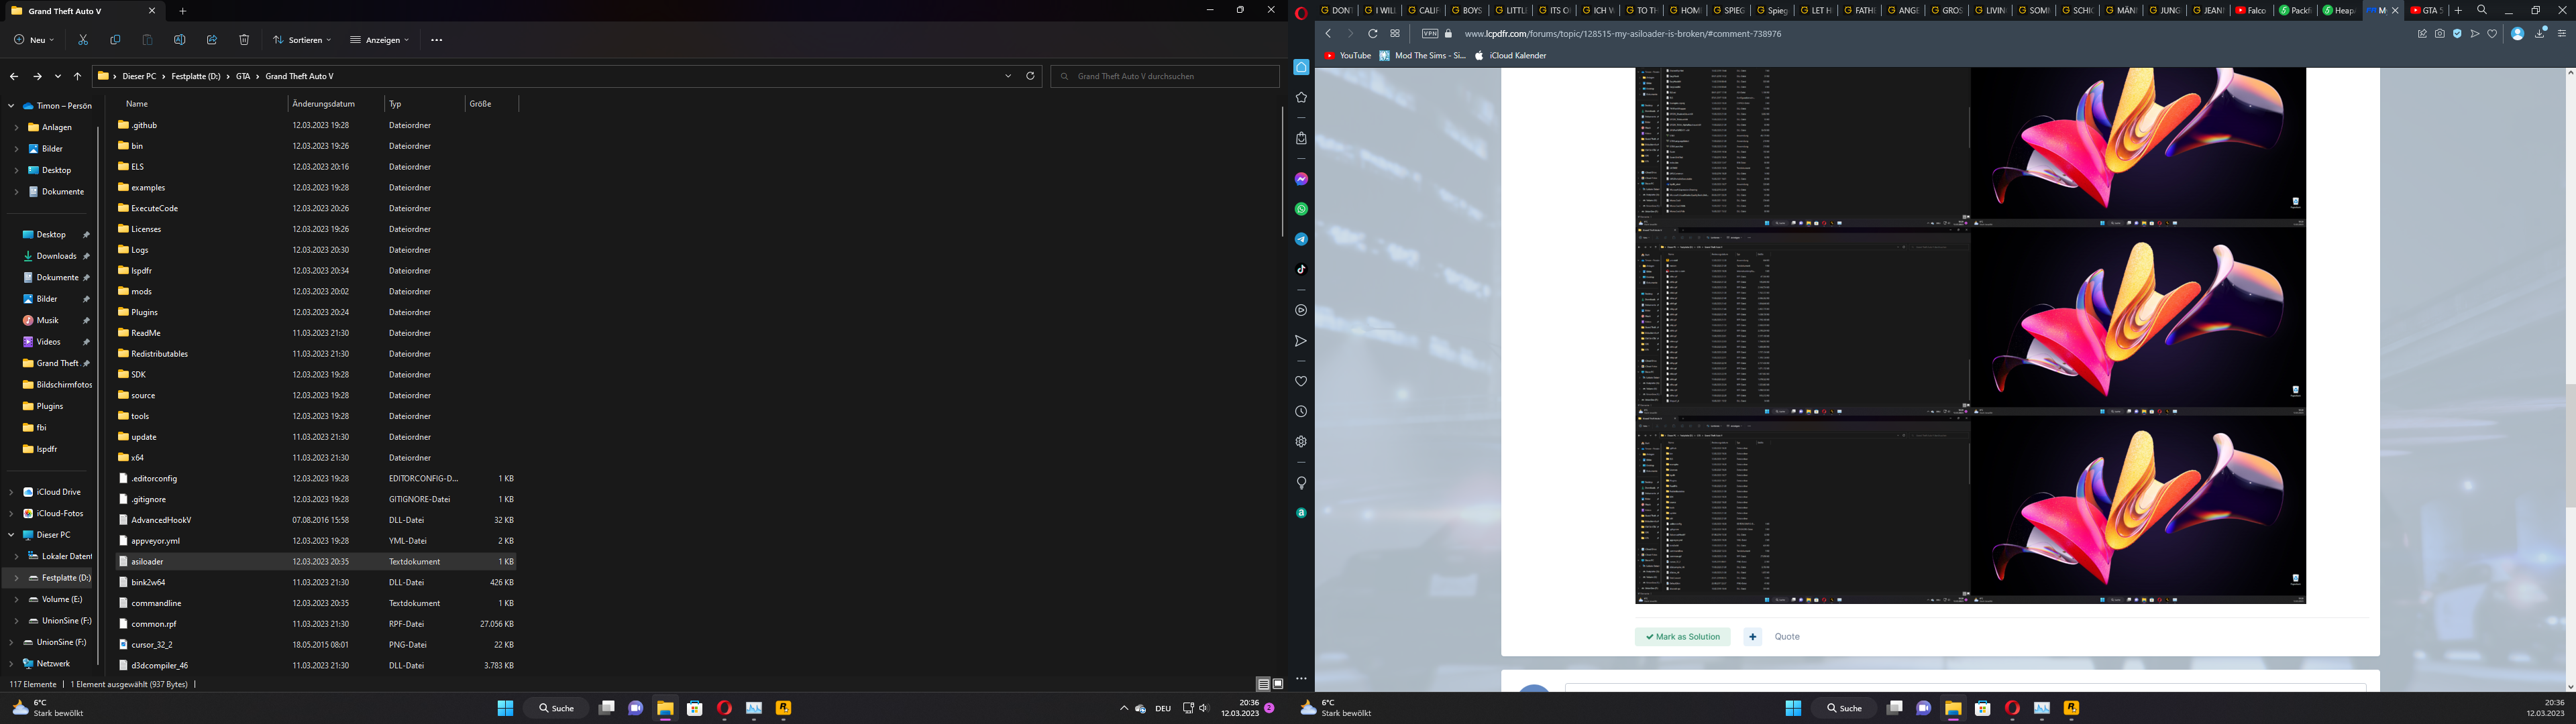Open TikTok in Opera sidebar

click(x=1301, y=269)
